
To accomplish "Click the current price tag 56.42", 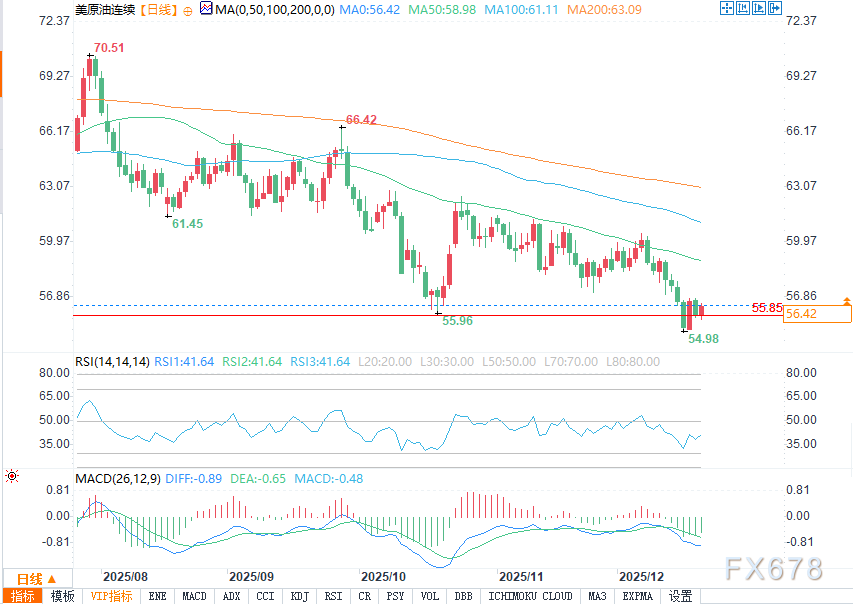I will 817,314.
